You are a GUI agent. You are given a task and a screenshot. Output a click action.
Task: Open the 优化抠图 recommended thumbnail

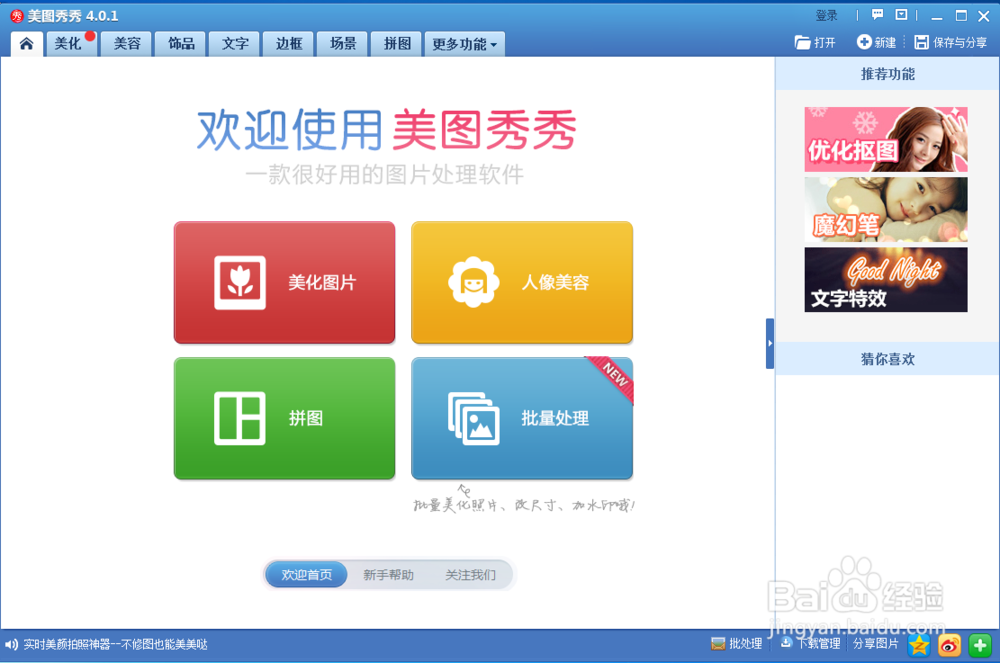point(886,139)
